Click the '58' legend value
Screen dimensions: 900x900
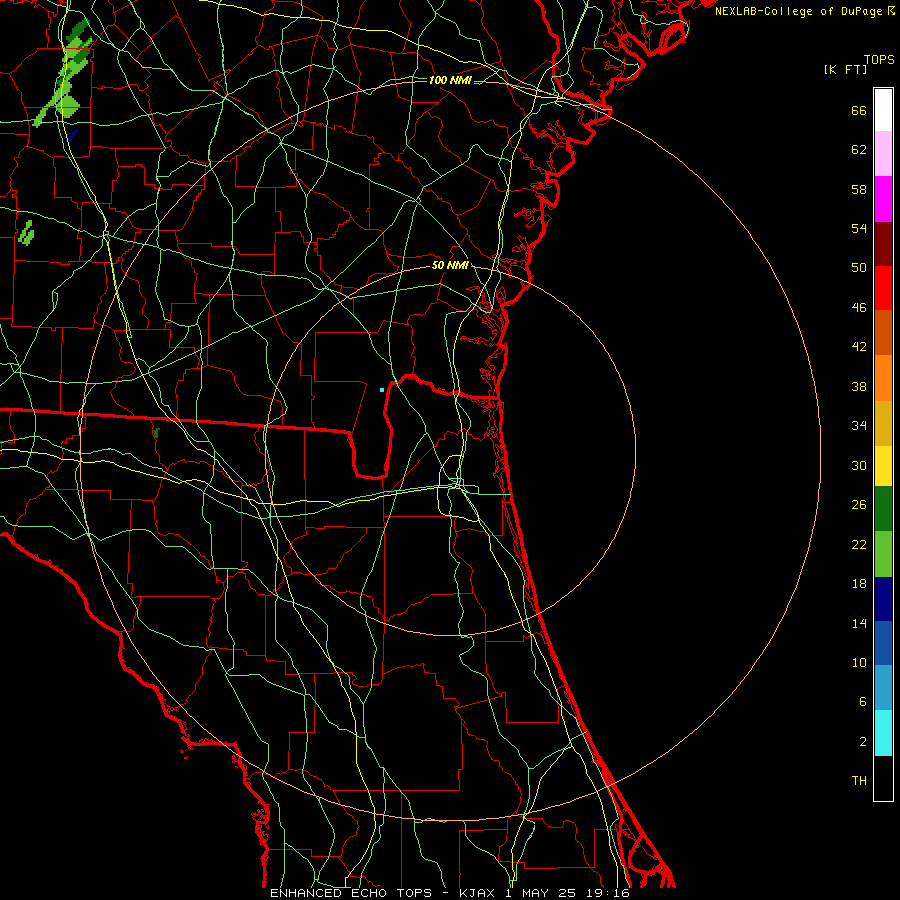click(x=859, y=189)
